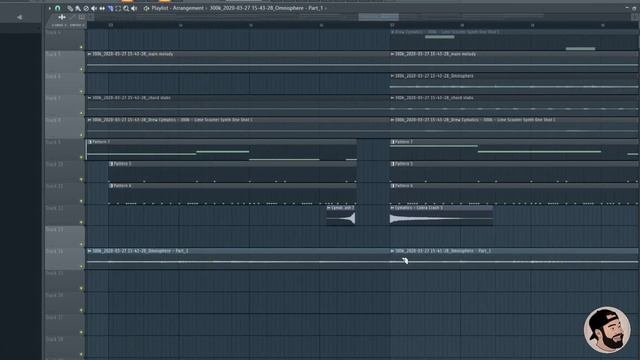
Task: Open the playlist options menu arrow
Action: click(x=50, y=8)
